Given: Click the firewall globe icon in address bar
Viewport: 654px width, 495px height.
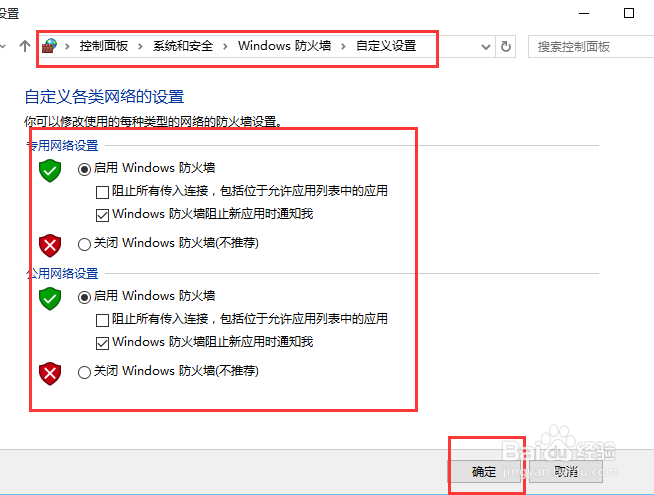Looking at the screenshot, I should click(49, 46).
